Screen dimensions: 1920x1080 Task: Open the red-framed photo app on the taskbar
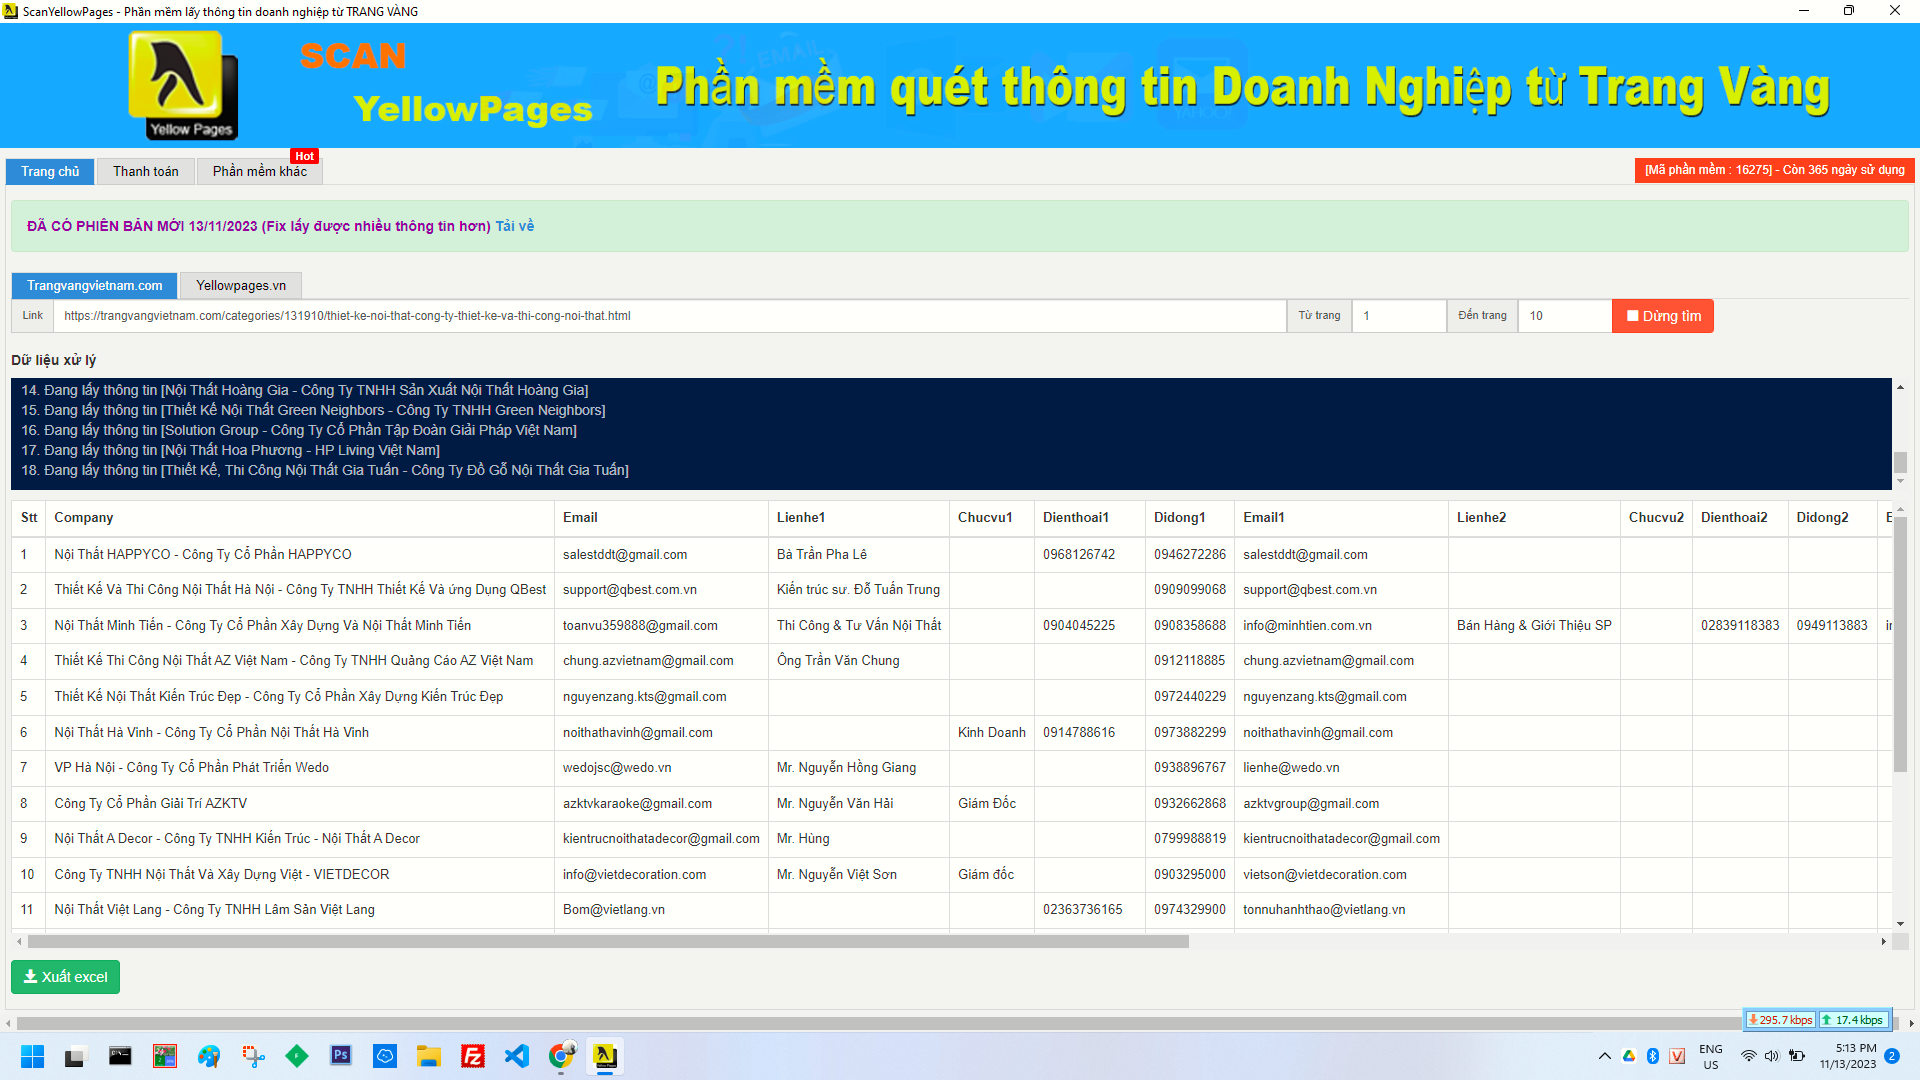tap(165, 1056)
